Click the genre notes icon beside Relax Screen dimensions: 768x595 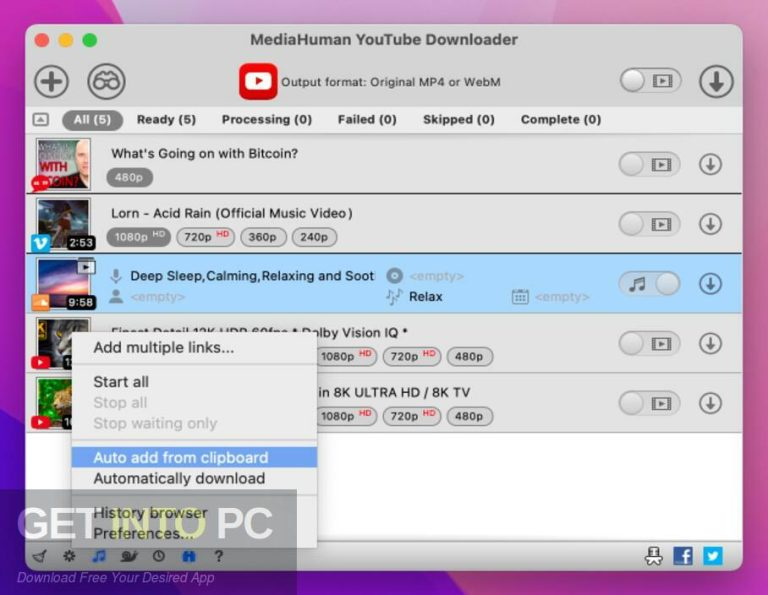coord(394,296)
